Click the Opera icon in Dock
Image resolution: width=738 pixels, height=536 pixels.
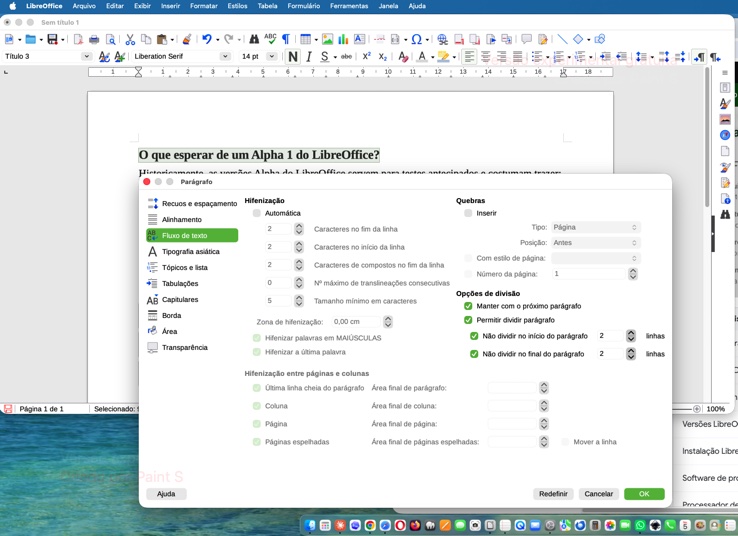point(400,525)
